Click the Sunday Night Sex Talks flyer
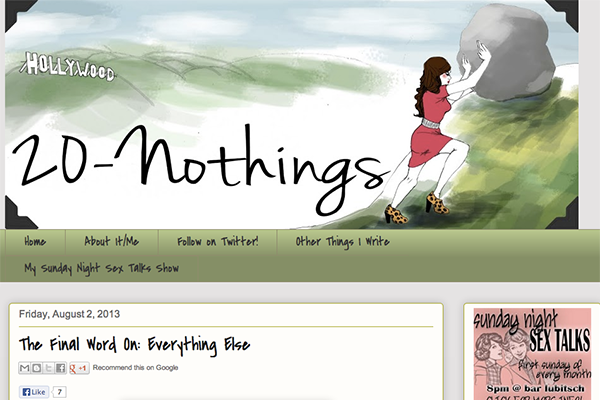Screen dimensions: 600x400 pyautogui.click(x=532, y=354)
